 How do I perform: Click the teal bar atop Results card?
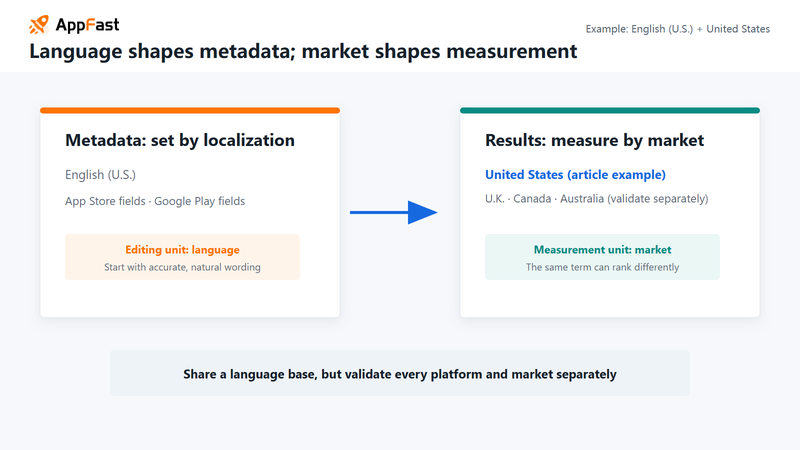tap(610, 110)
